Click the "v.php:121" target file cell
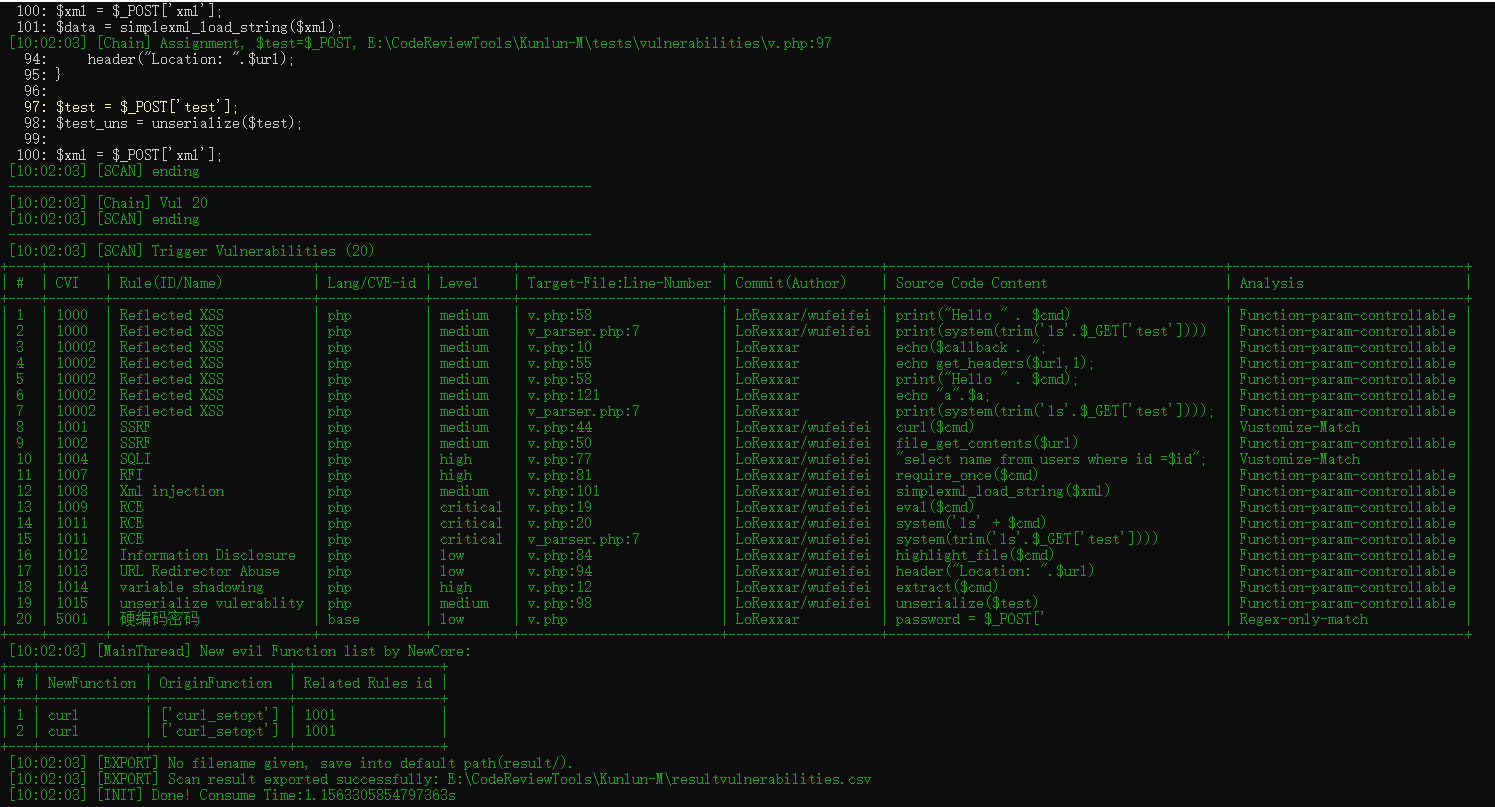The width and height of the screenshot is (1495, 807). pos(563,395)
